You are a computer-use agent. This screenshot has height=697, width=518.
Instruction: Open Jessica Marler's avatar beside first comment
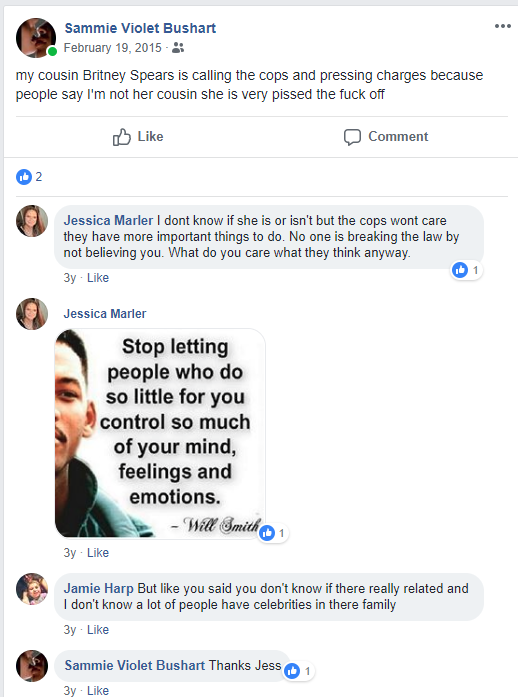click(x=32, y=221)
